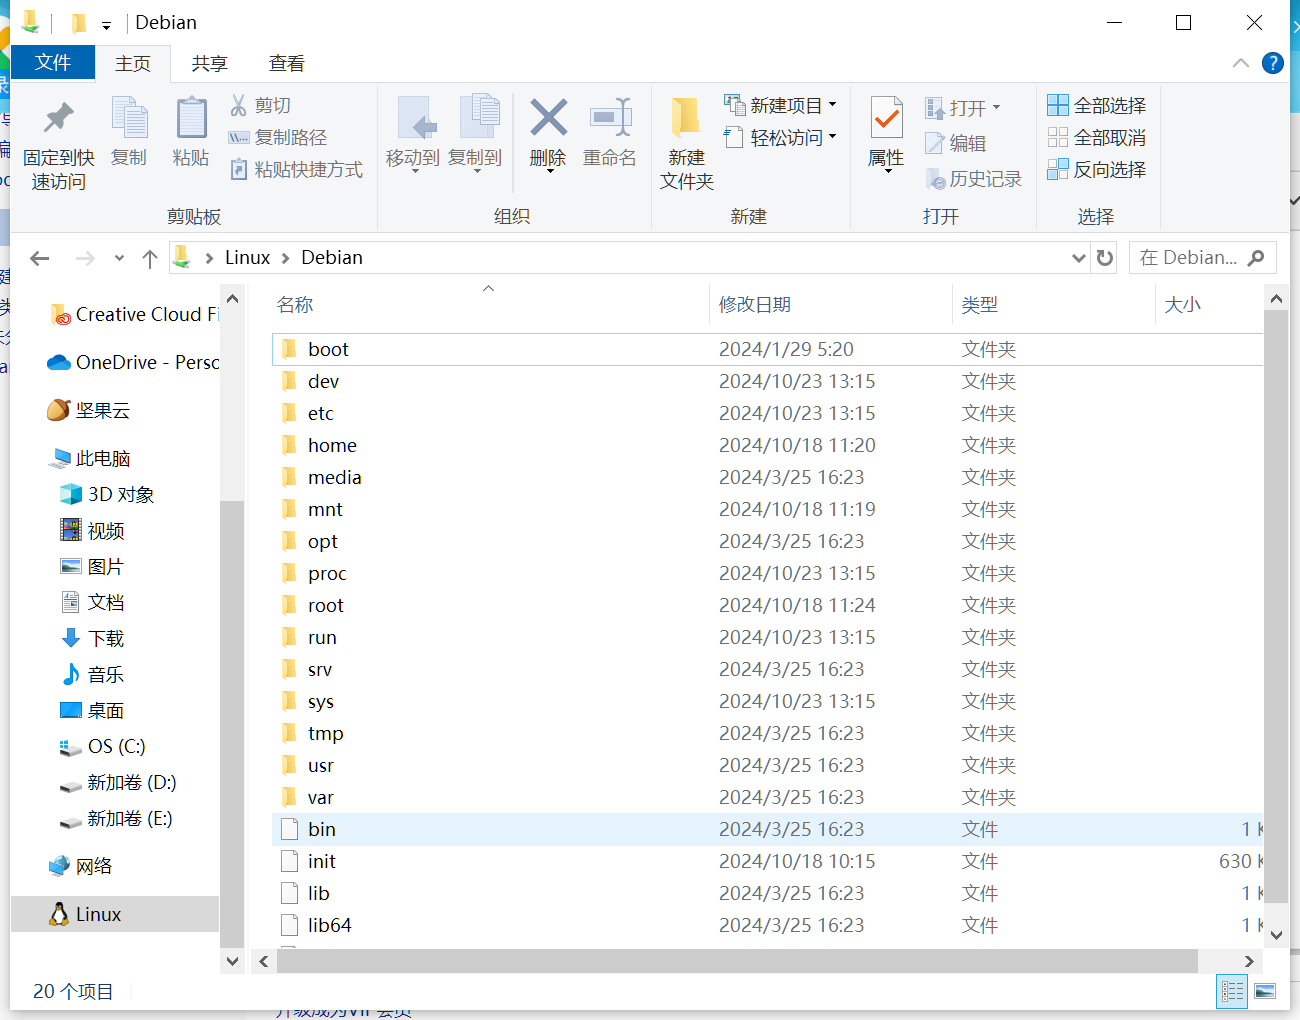This screenshot has height=1020, width=1300.
Task: Sort by the 修改日期 date column
Action: coord(830,305)
